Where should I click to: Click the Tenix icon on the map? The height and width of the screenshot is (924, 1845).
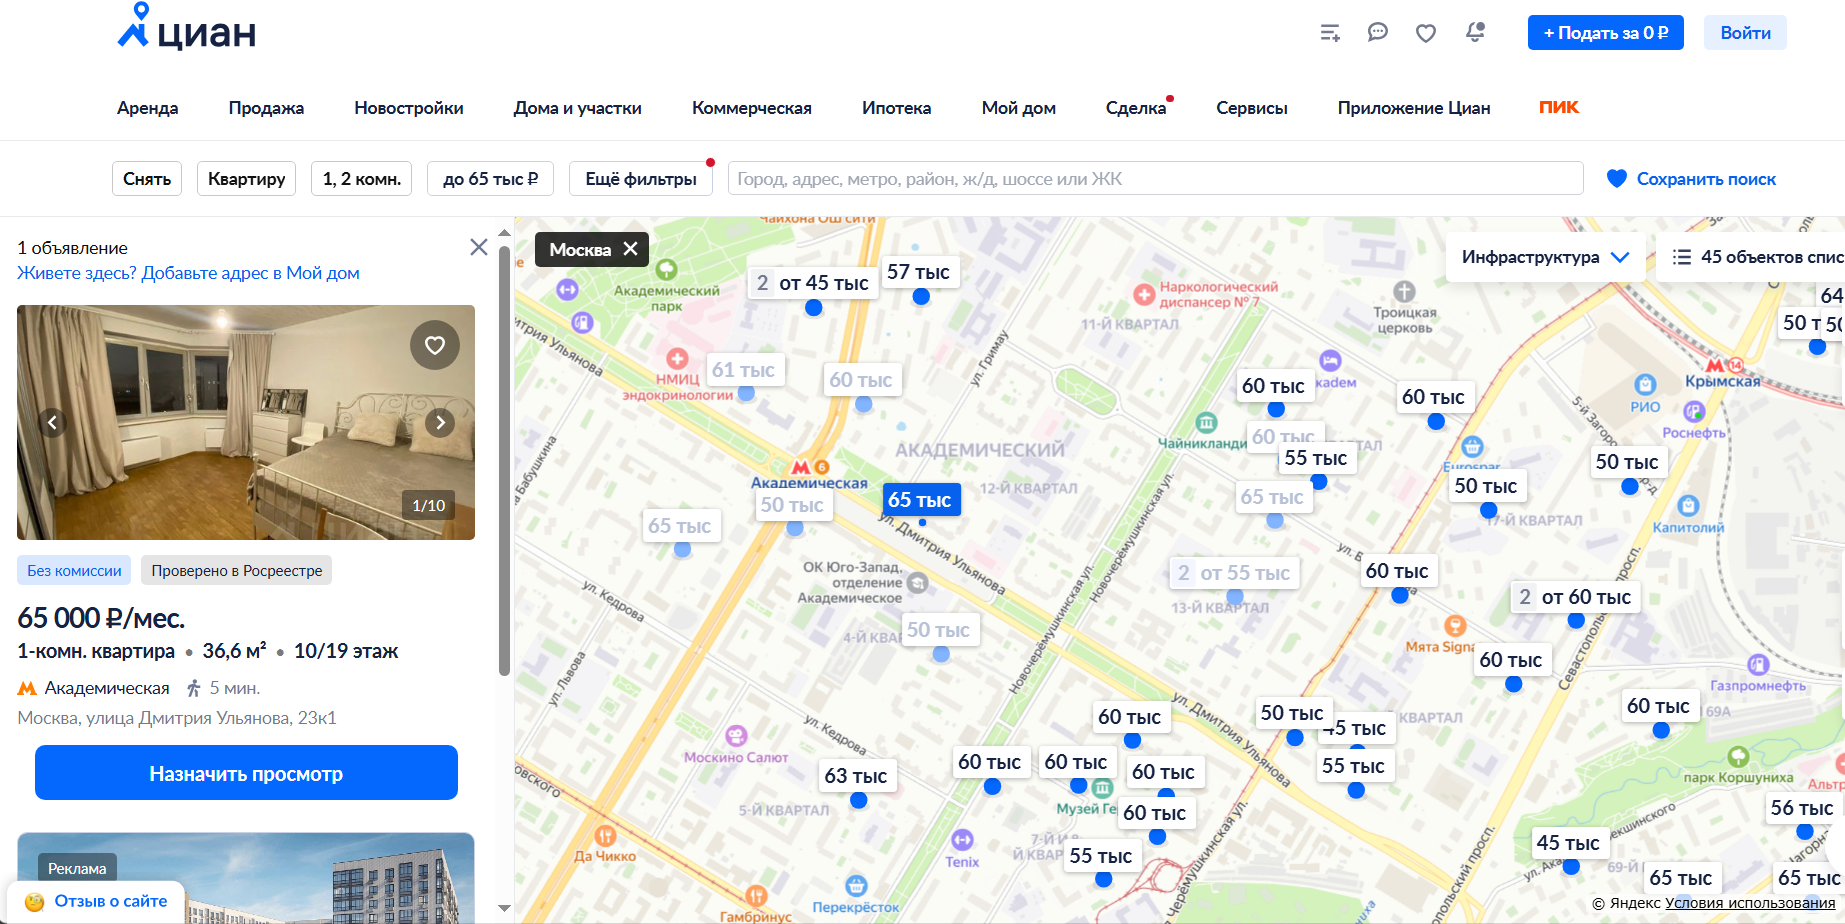coord(962,840)
